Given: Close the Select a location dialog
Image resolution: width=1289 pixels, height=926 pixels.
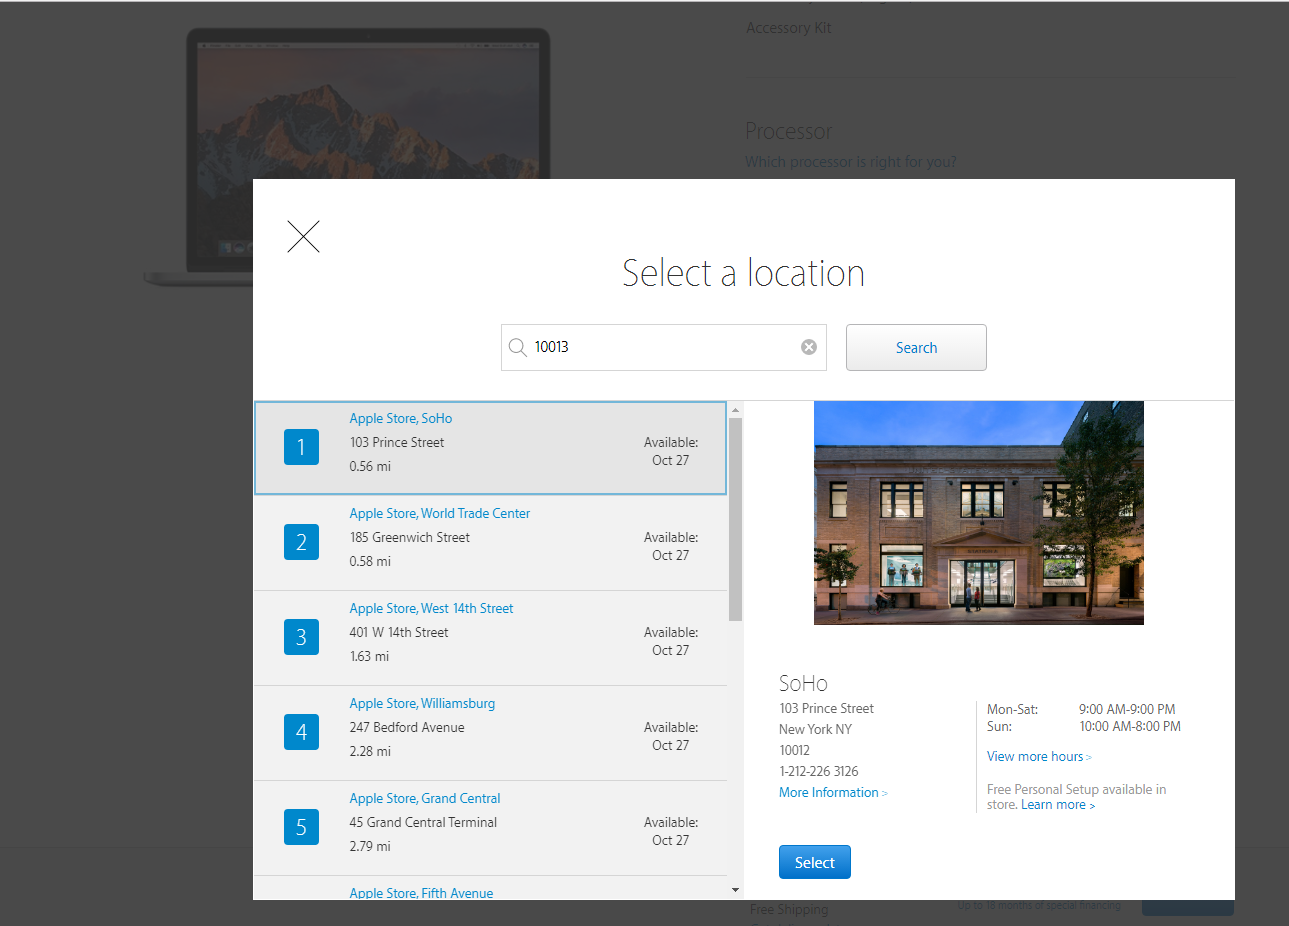Looking at the screenshot, I should click(303, 237).
